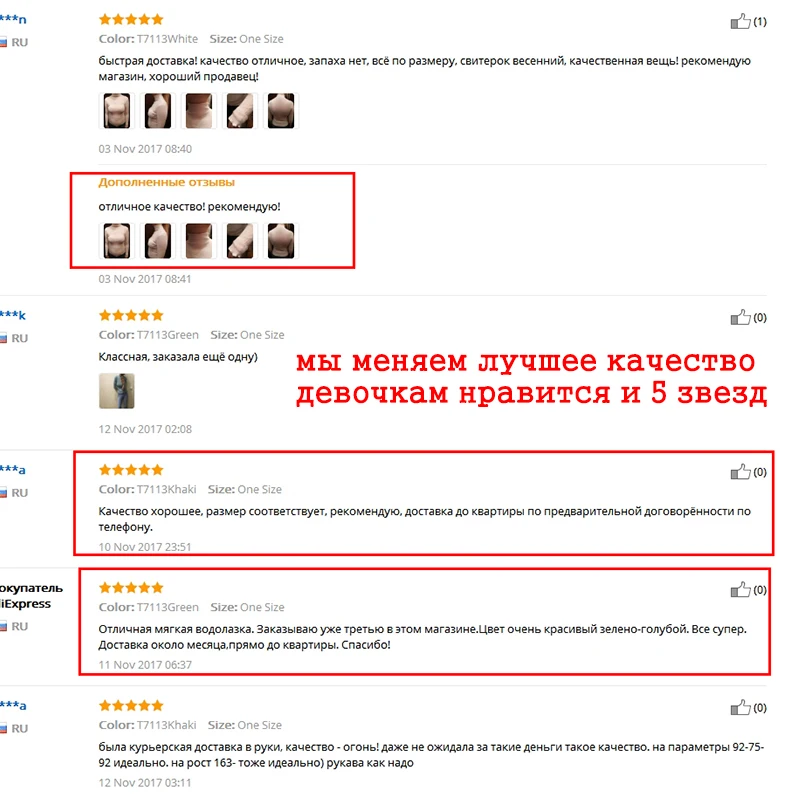Like the T7113White review by ***n
Screen dimensions: 800x800
point(740,21)
